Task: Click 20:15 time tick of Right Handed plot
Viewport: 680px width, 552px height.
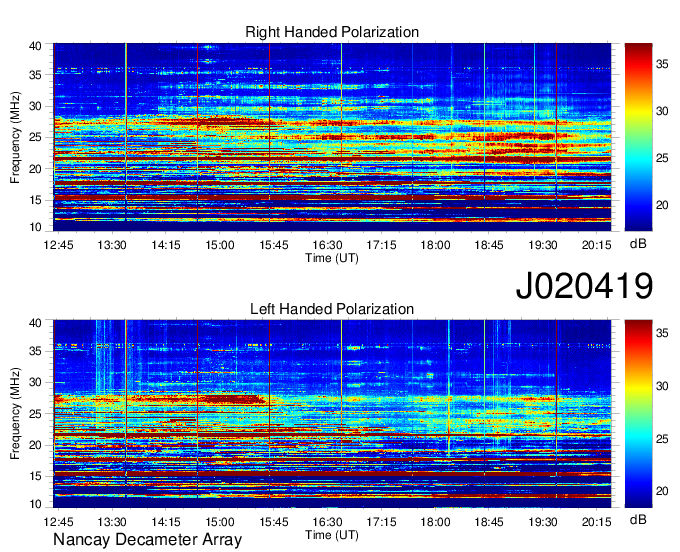Action: tap(597, 245)
